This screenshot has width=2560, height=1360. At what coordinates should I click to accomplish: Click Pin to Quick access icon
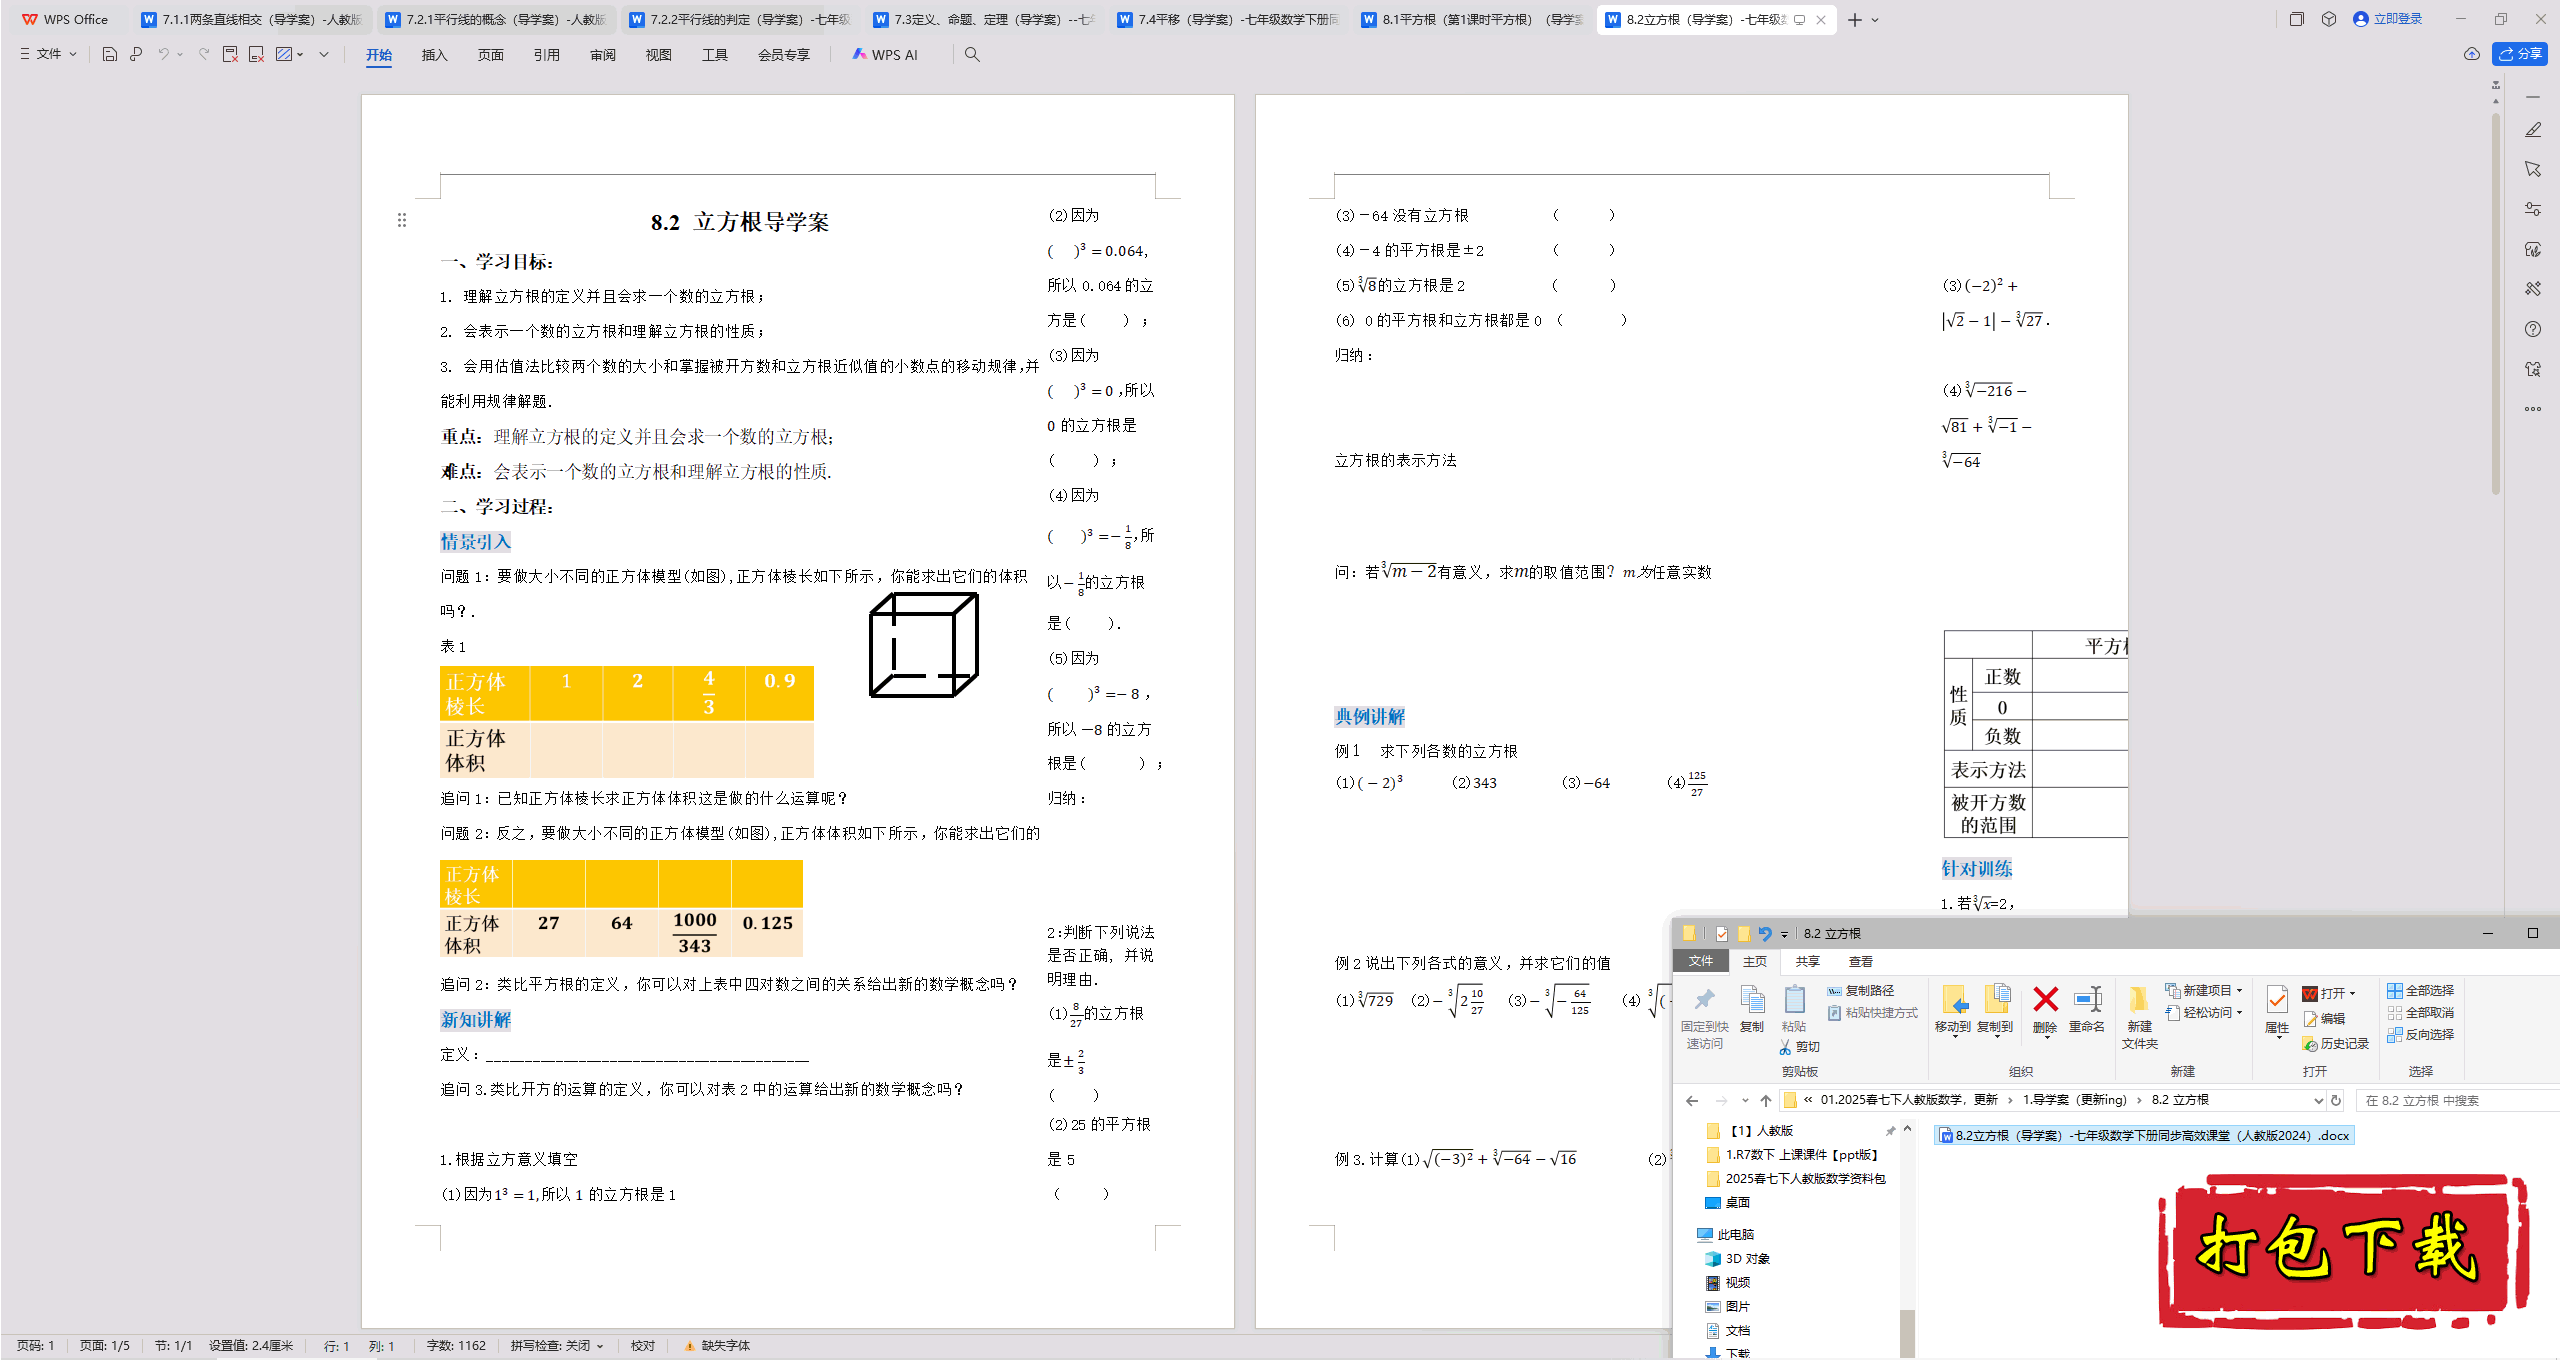click(x=1705, y=1017)
